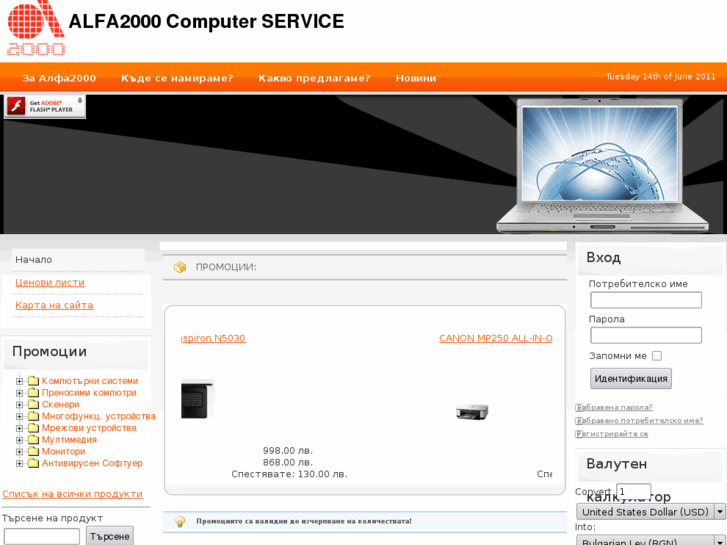The height and width of the screenshot is (545, 727).
Task: Open Мултимедия category
Action: pyautogui.click(x=69, y=439)
